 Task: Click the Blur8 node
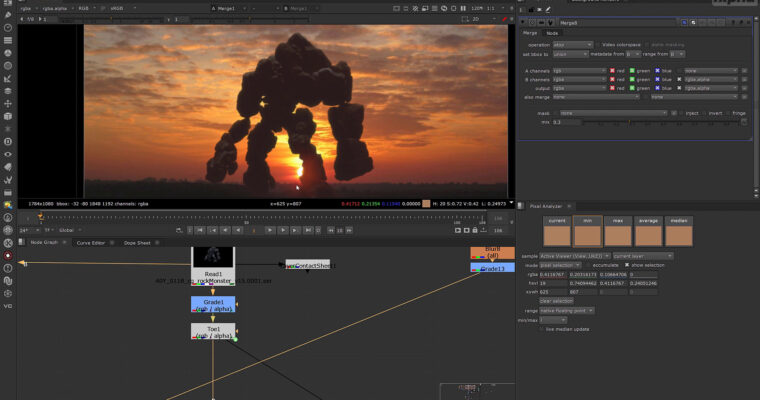[493, 253]
